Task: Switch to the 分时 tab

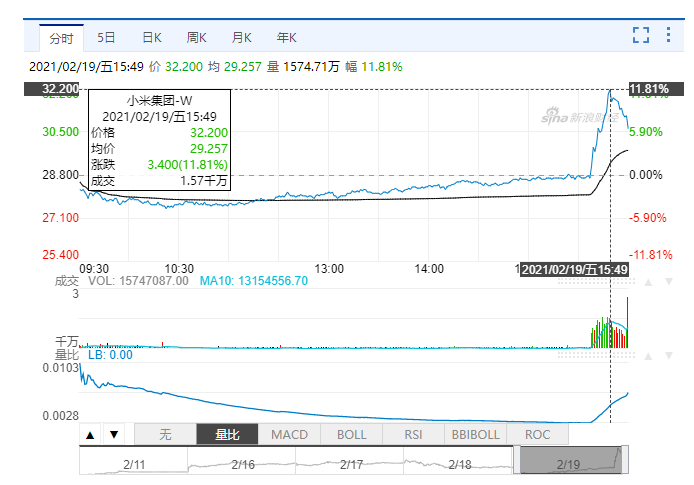Action: (x=61, y=38)
